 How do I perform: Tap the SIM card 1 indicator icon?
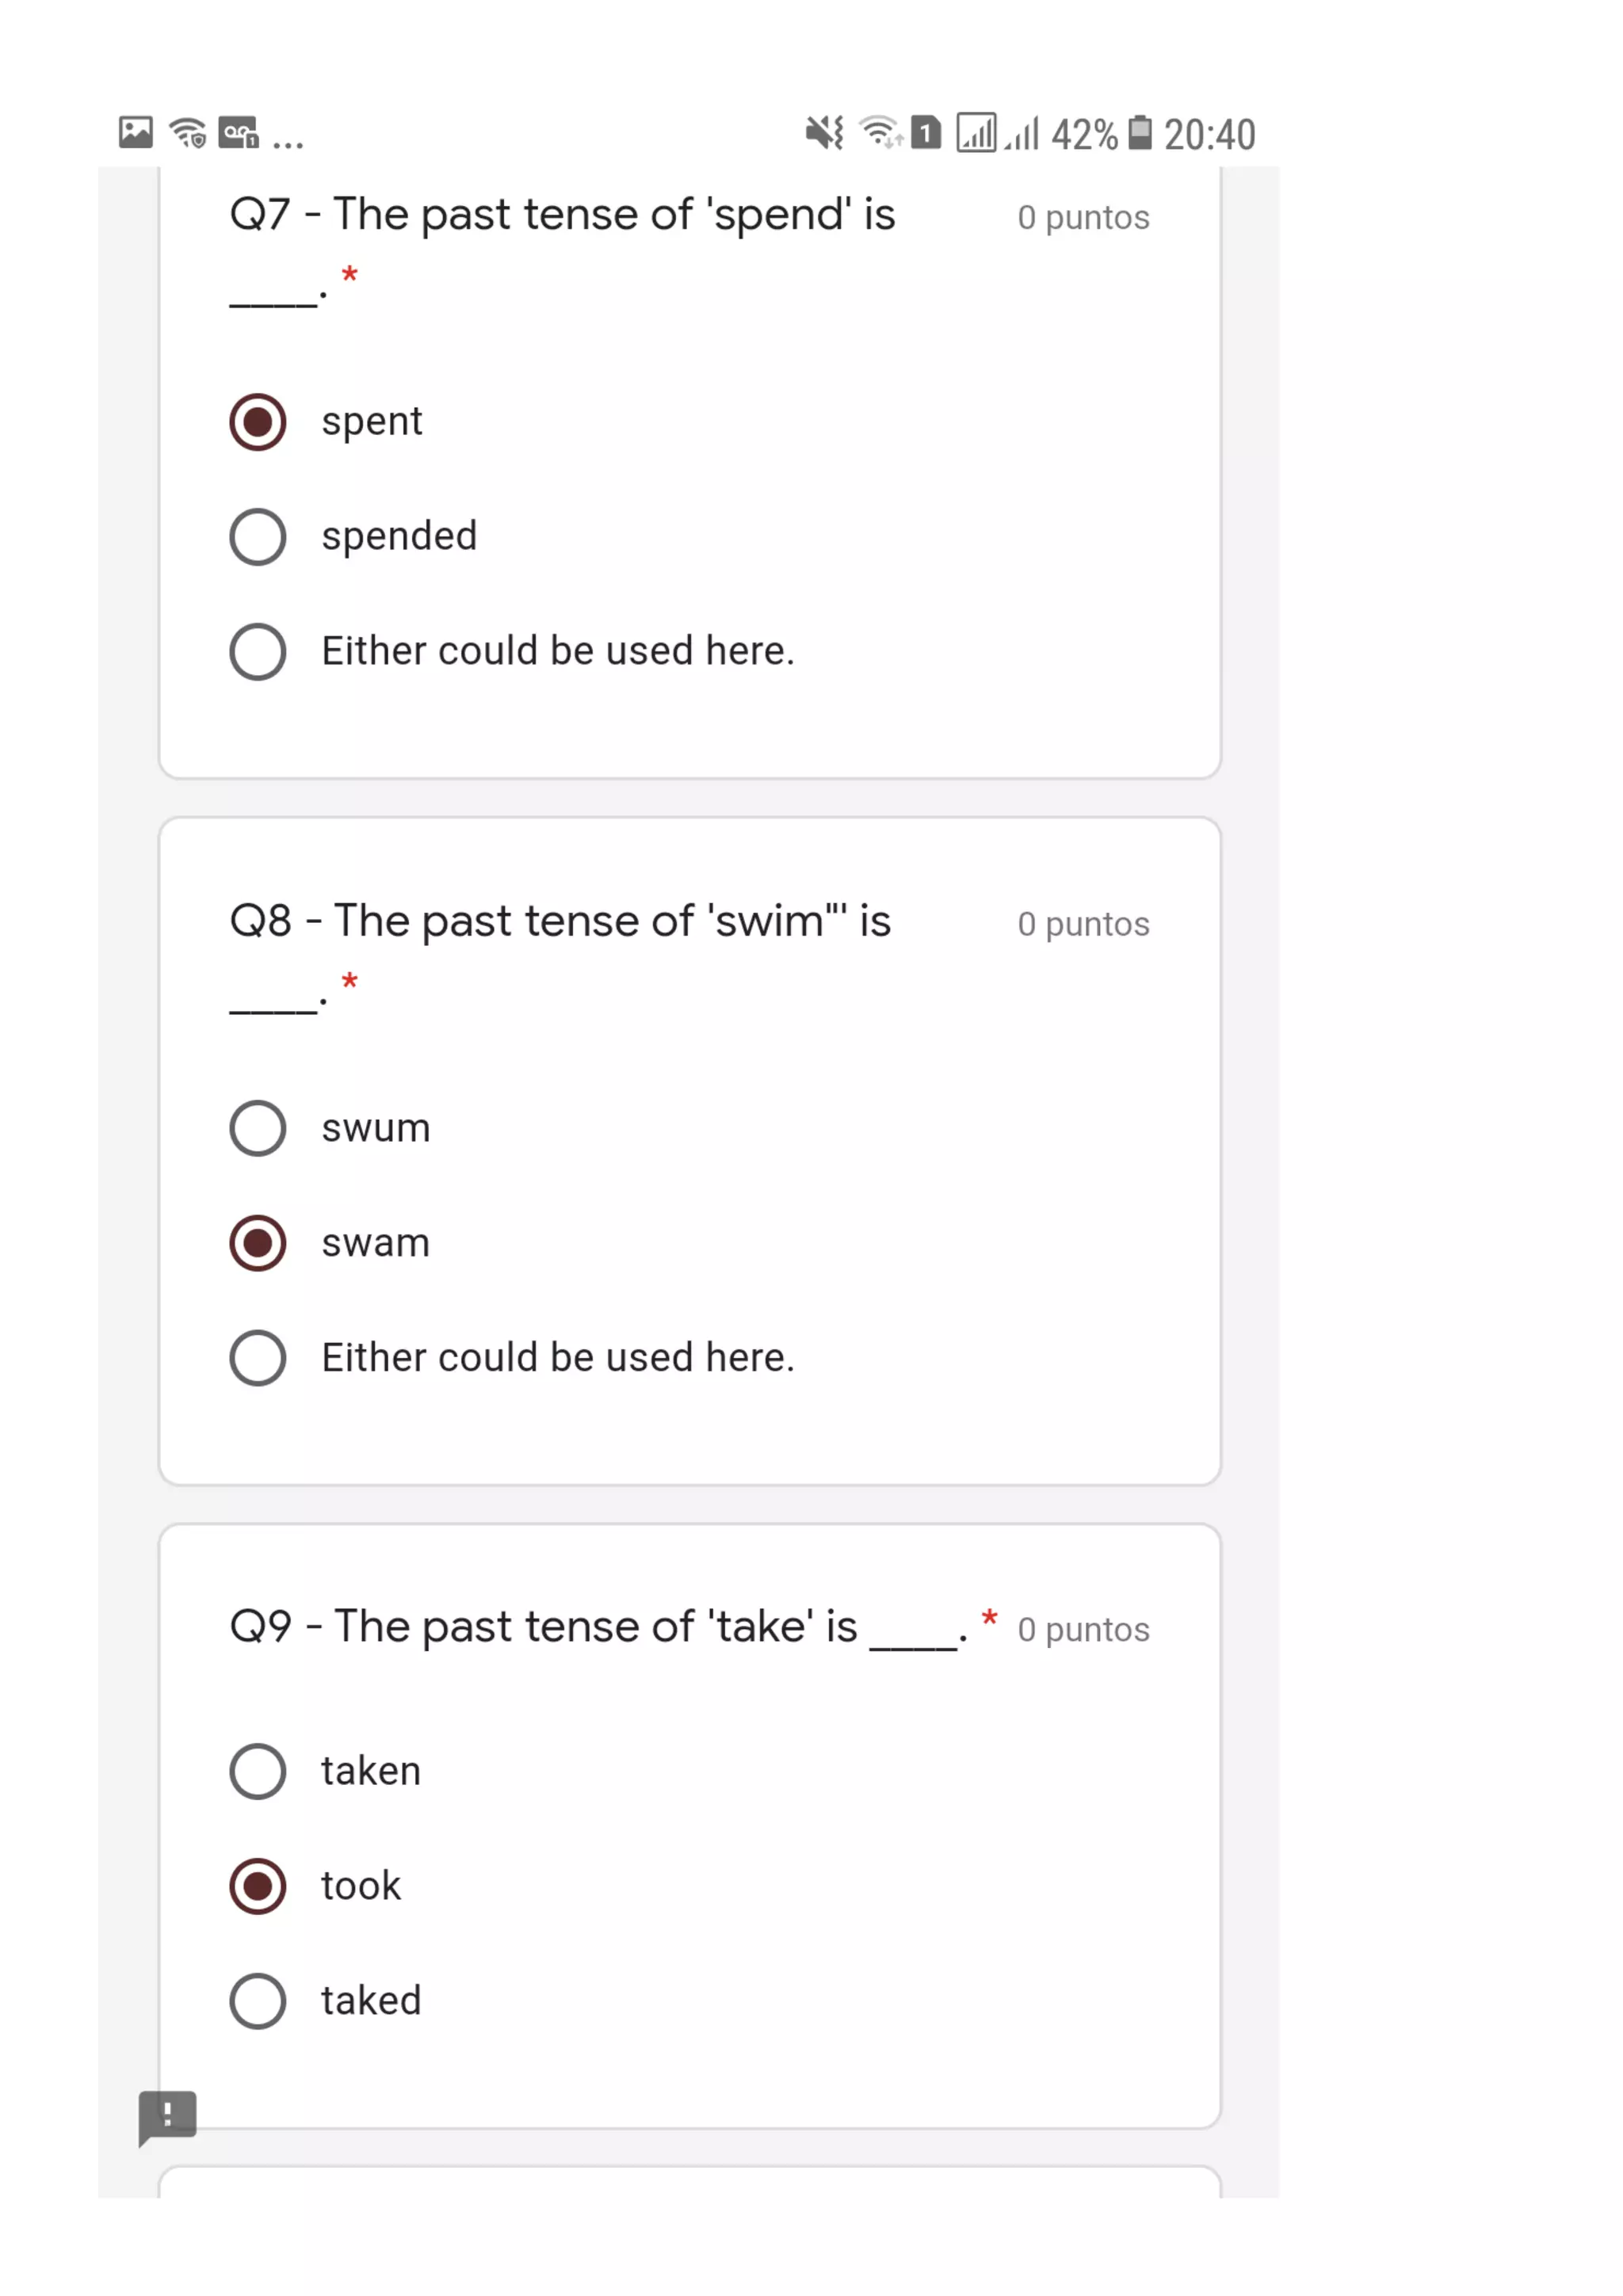926,132
